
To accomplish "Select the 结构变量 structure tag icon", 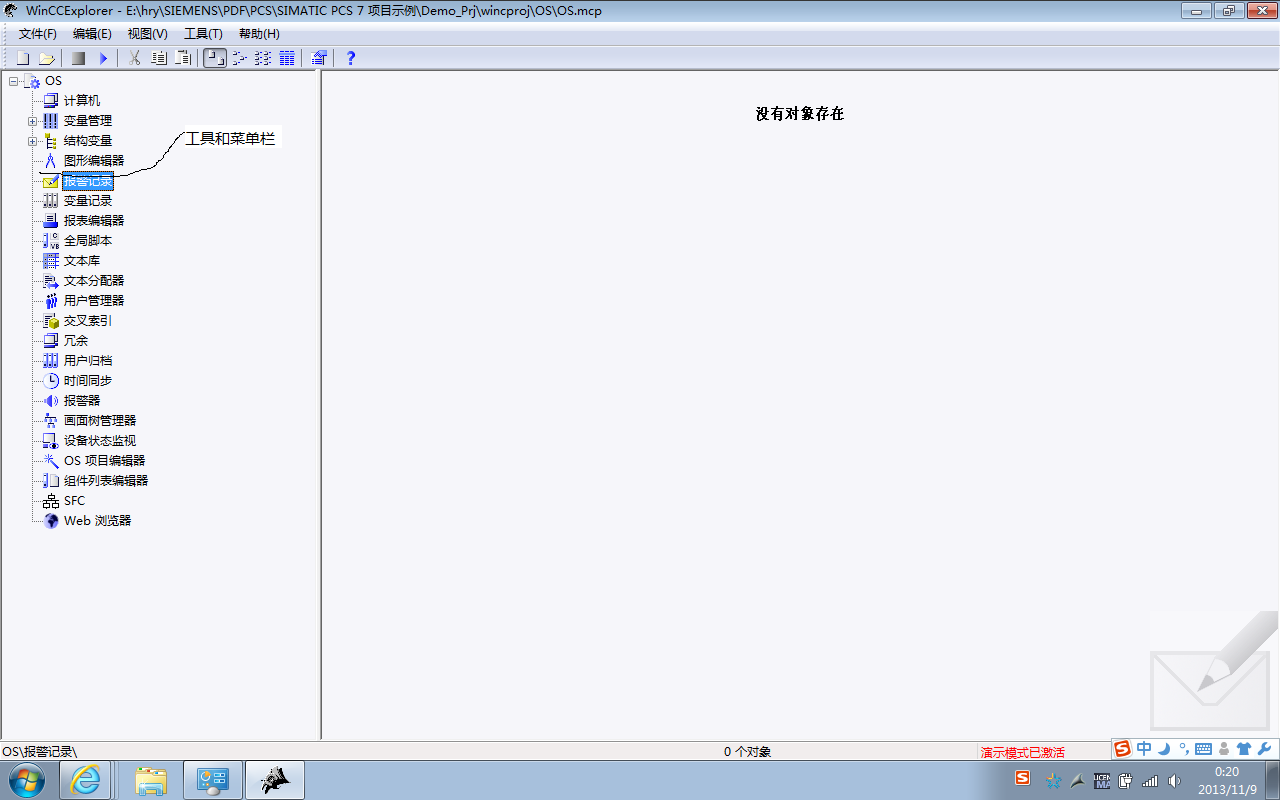I will pos(51,141).
